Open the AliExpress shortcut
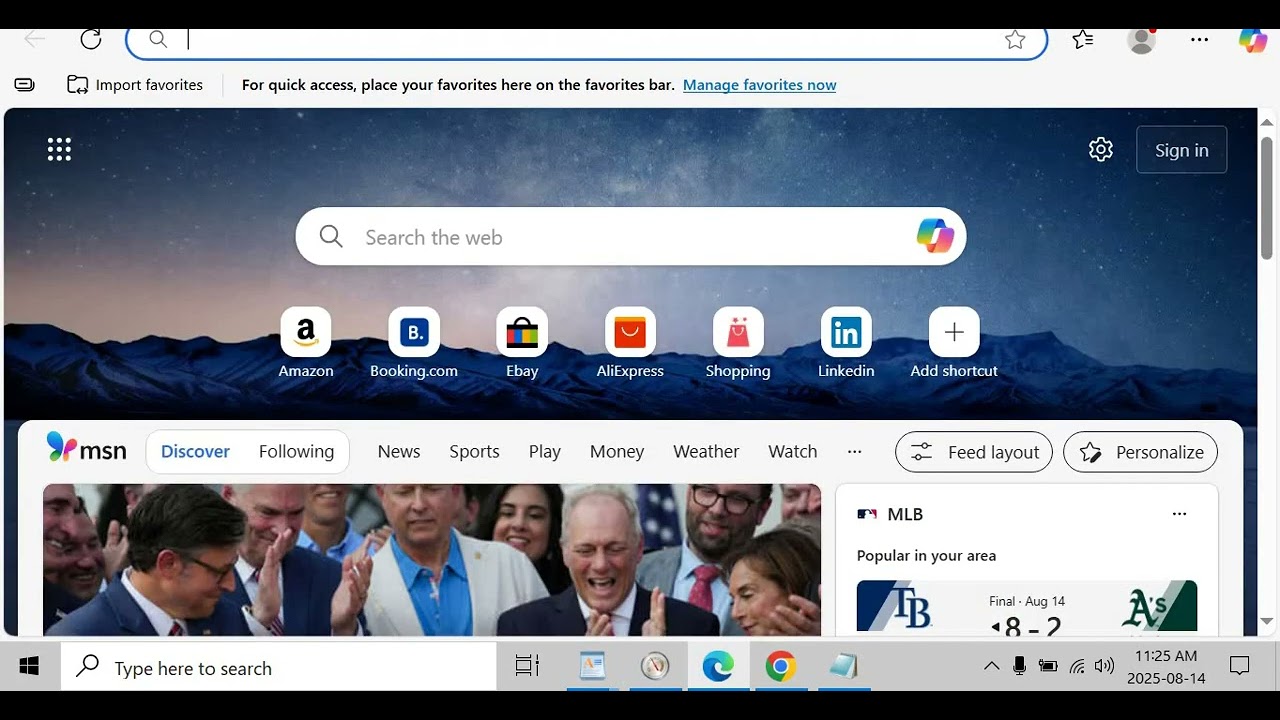Screen dimensions: 1280x720 [x=630, y=343]
